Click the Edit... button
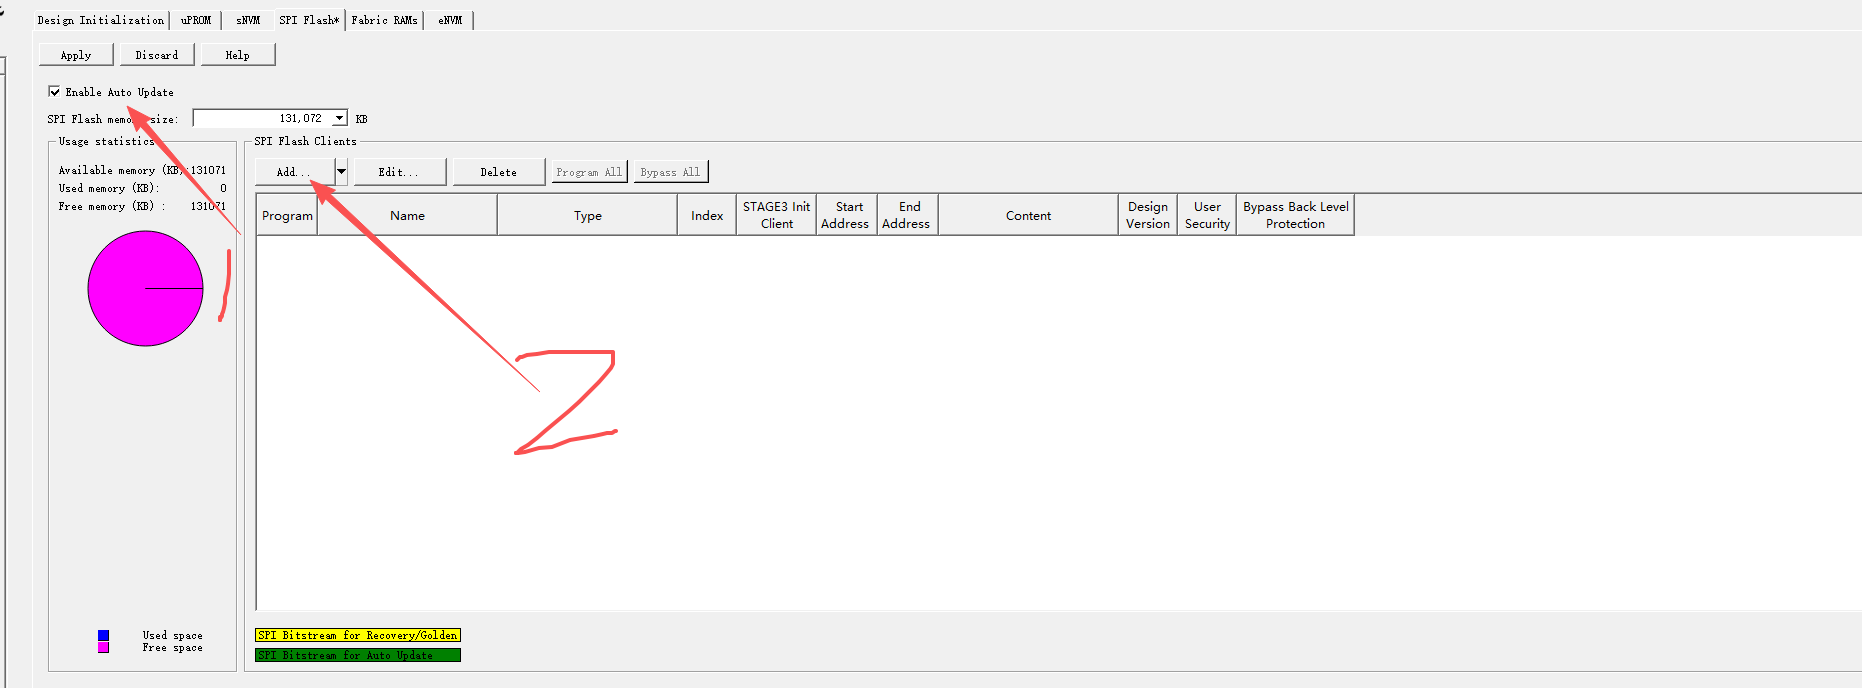Viewport: 1862px width, 688px height. pos(399,172)
